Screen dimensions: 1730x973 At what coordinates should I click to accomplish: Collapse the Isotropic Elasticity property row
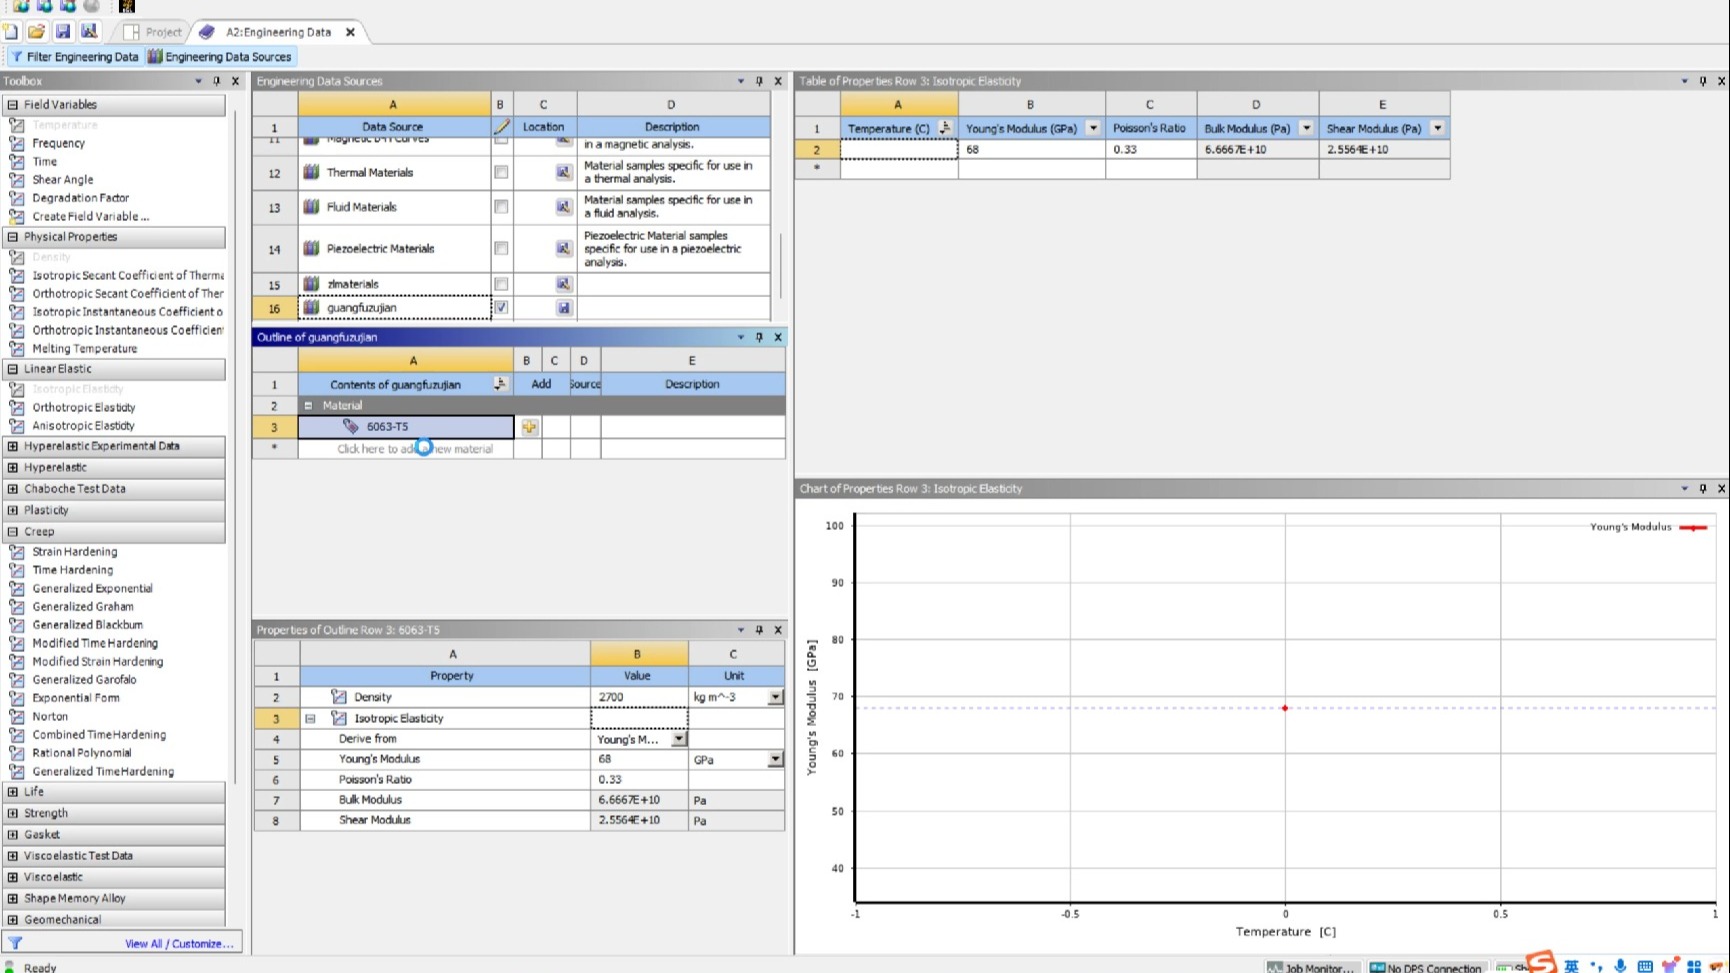[x=310, y=718]
